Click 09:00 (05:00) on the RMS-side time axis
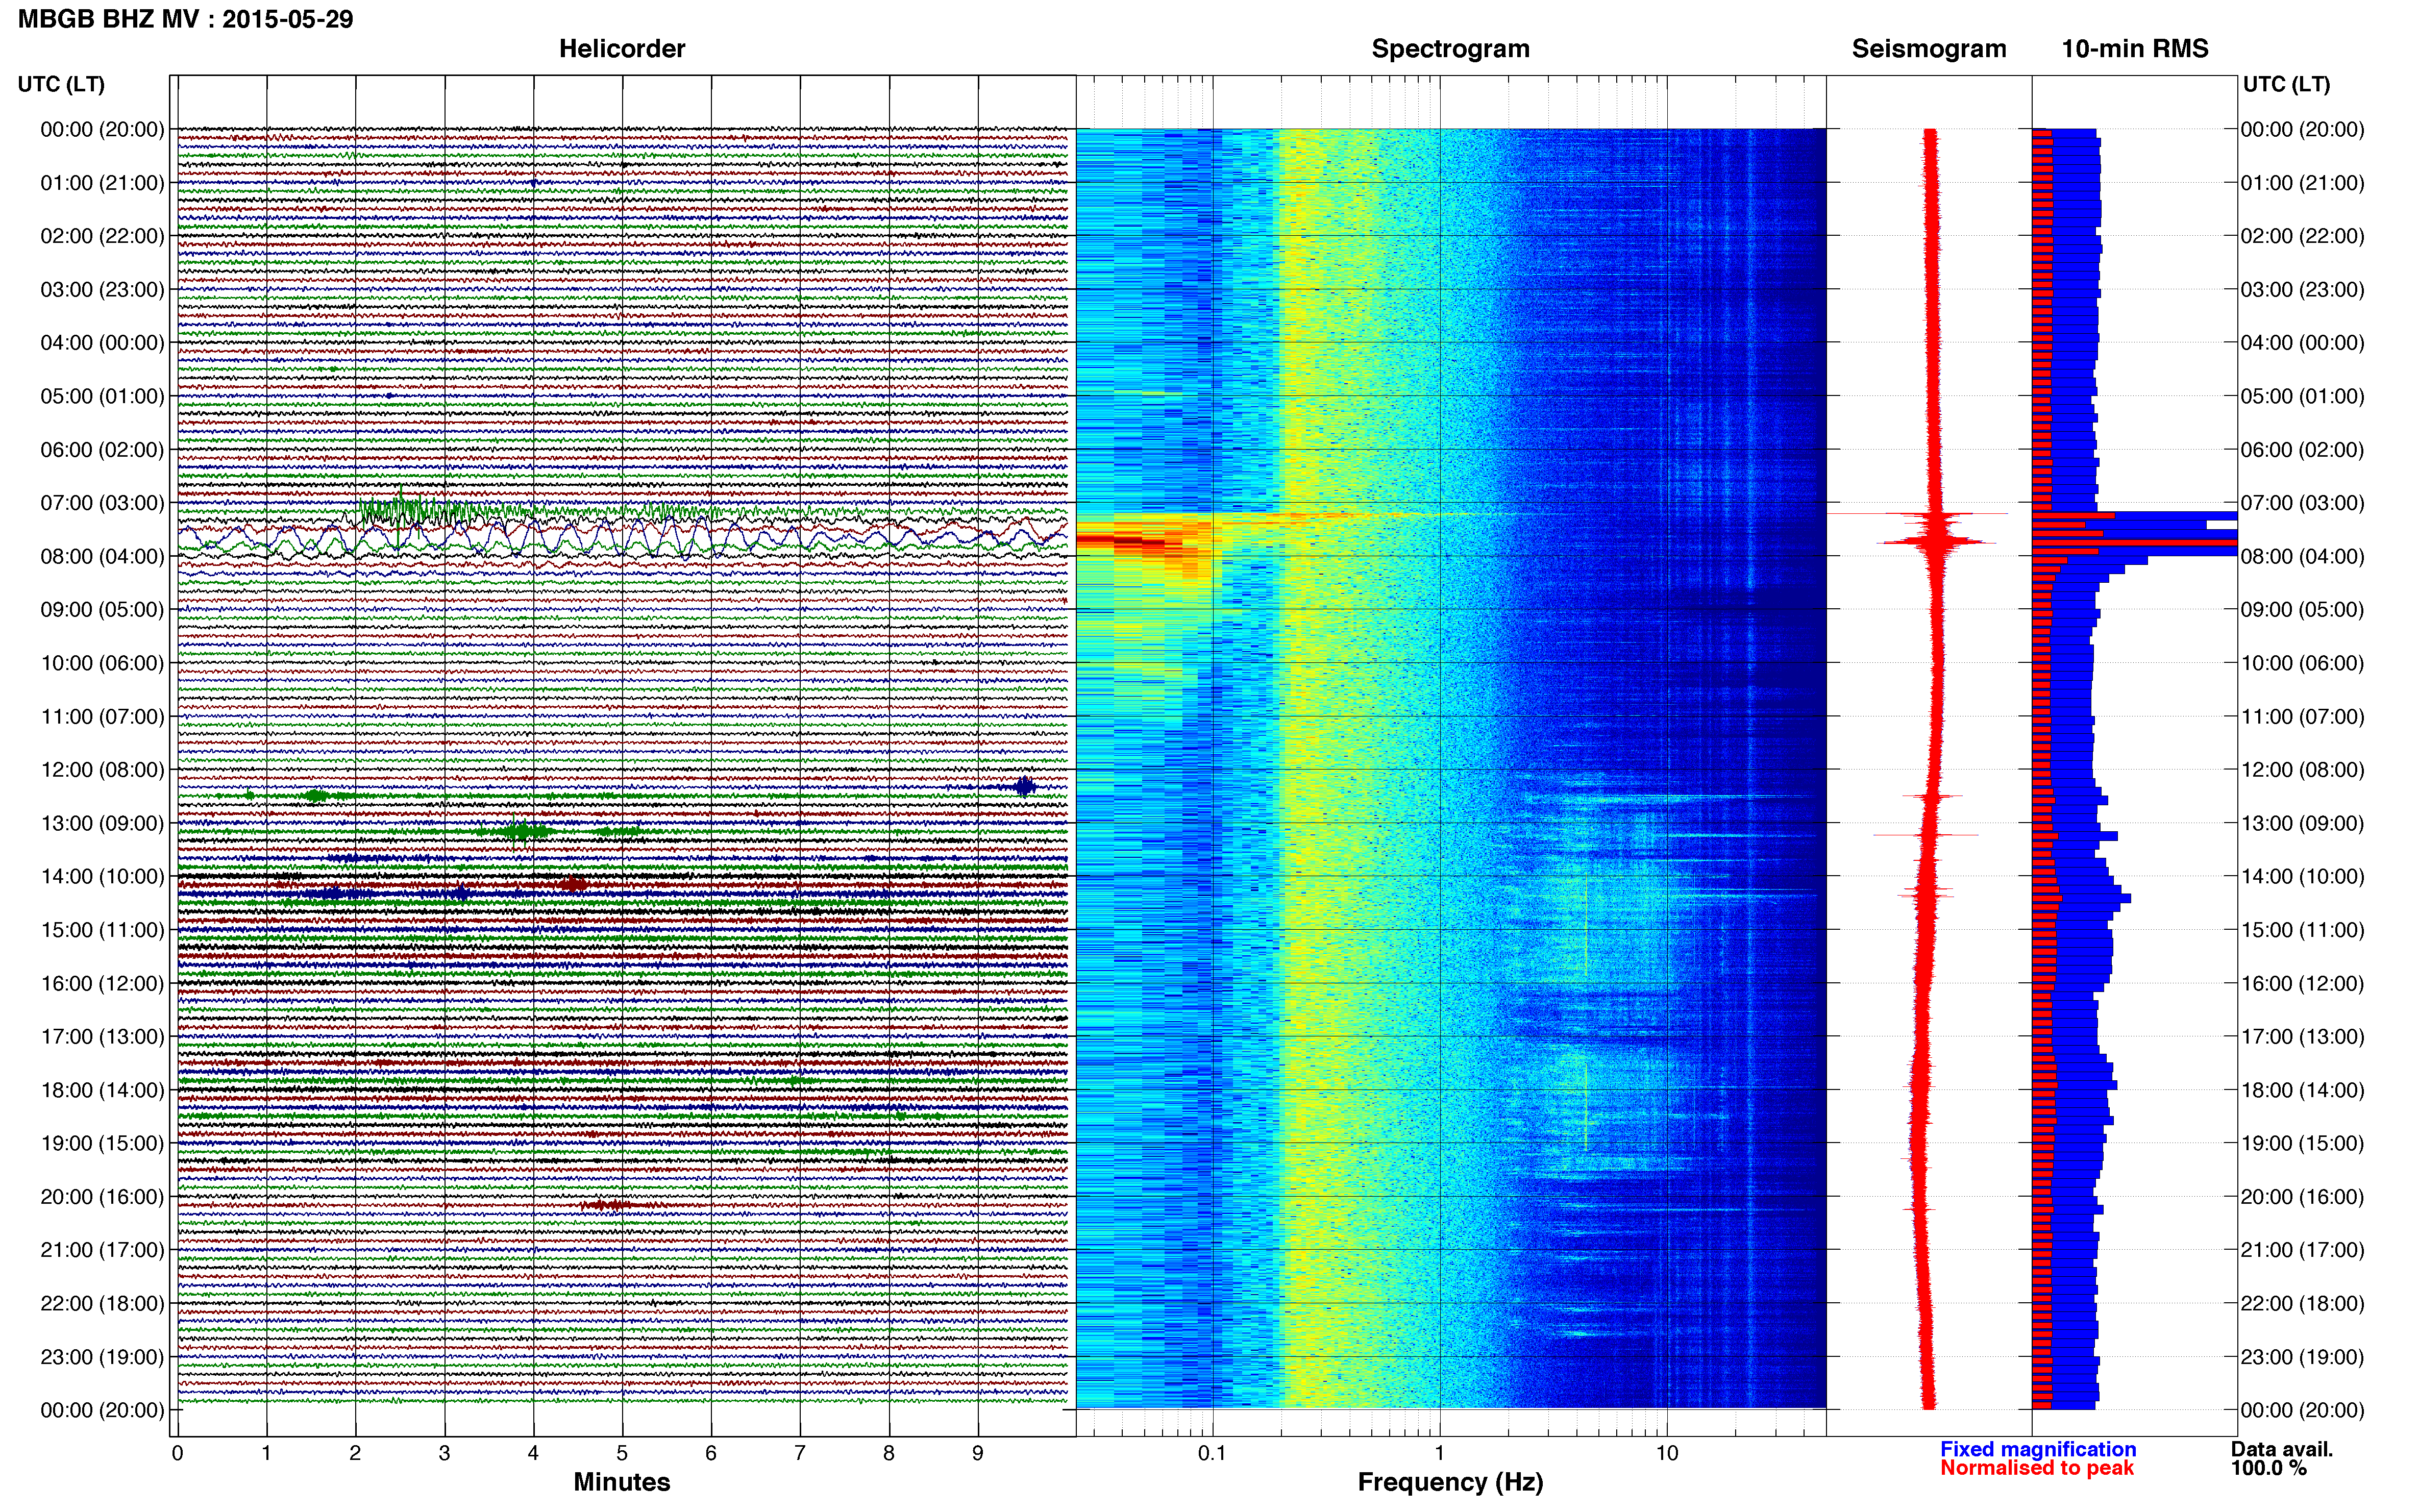This screenshot has width=2419, height=1512. tap(2303, 610)
